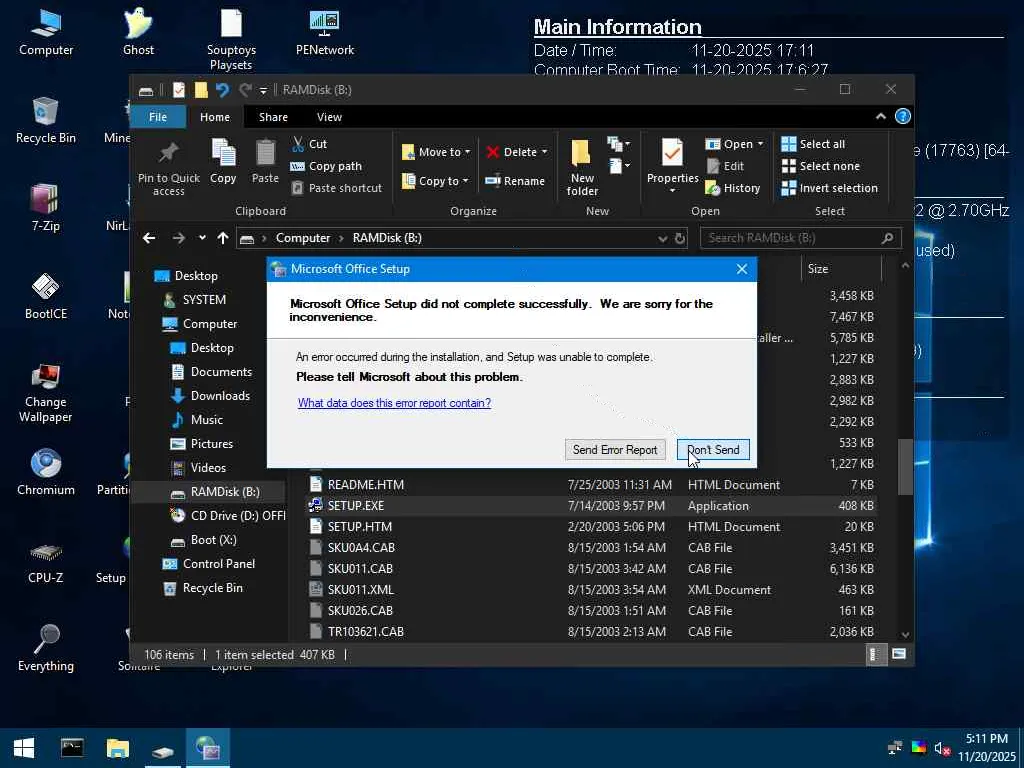Switch to the Share ribbon tab

pyautogui.click(x=273, y=117)
